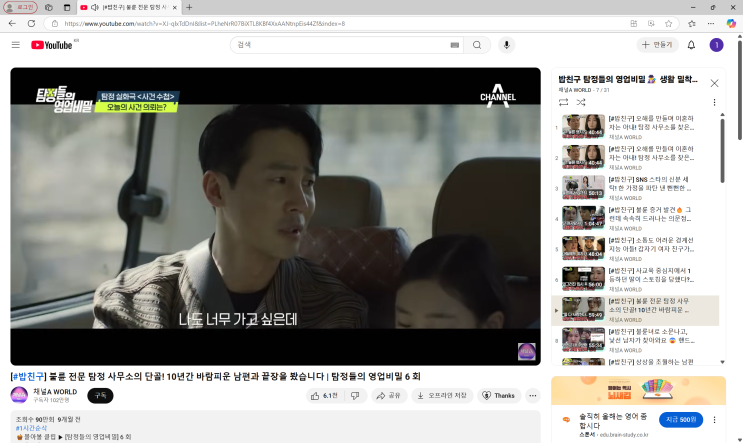Open playlist item 8 불륜녀로 소문나고
The height and width of the screenshot is (443, 743).
tap(635, 340)
